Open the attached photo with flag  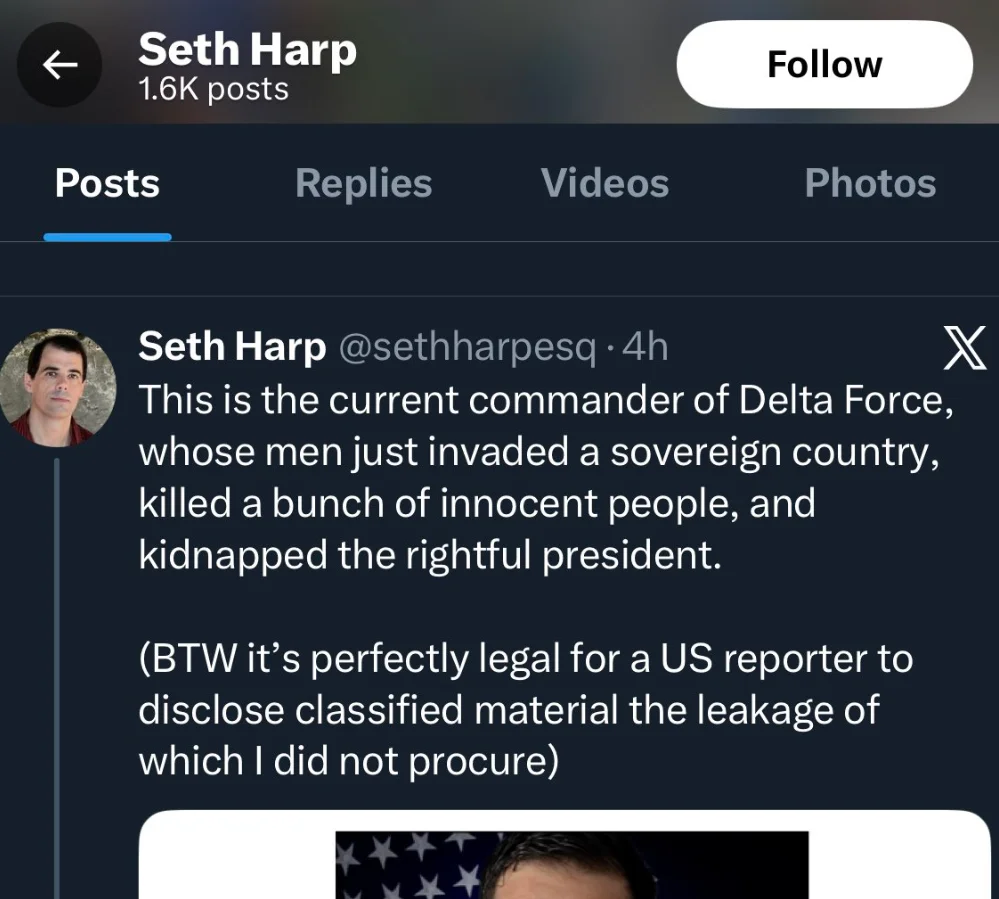point(570,866)
